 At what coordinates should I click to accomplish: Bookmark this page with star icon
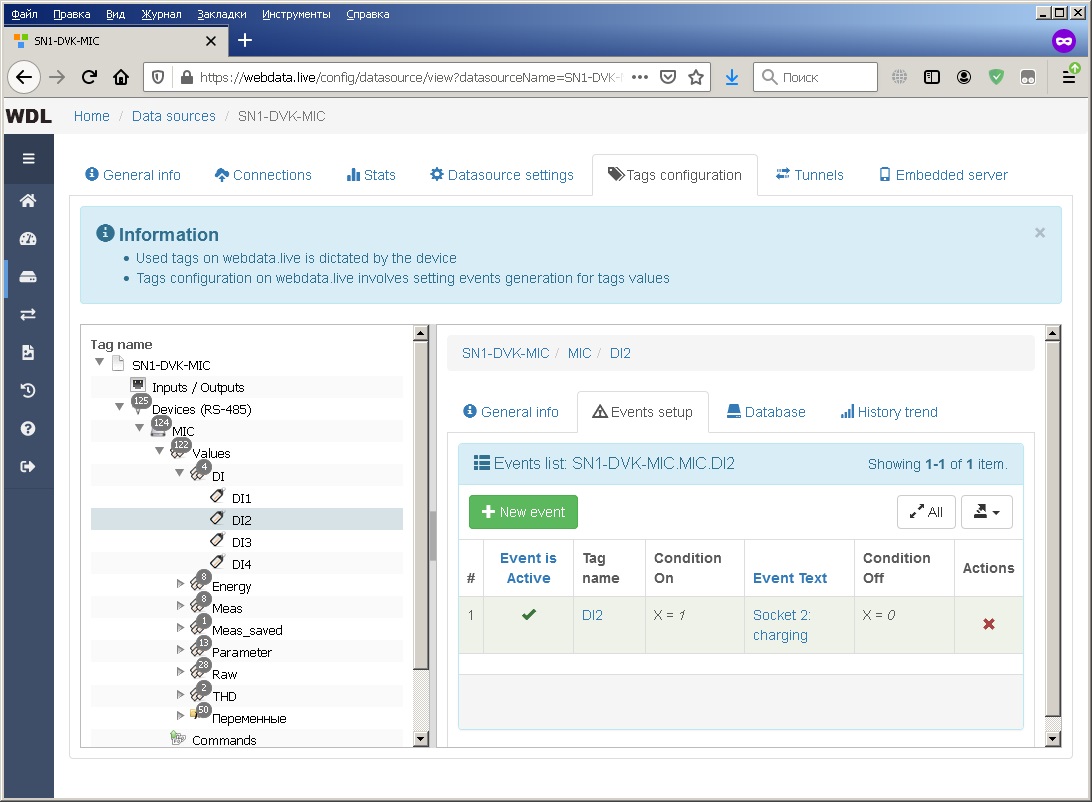[x=696, y=77]
